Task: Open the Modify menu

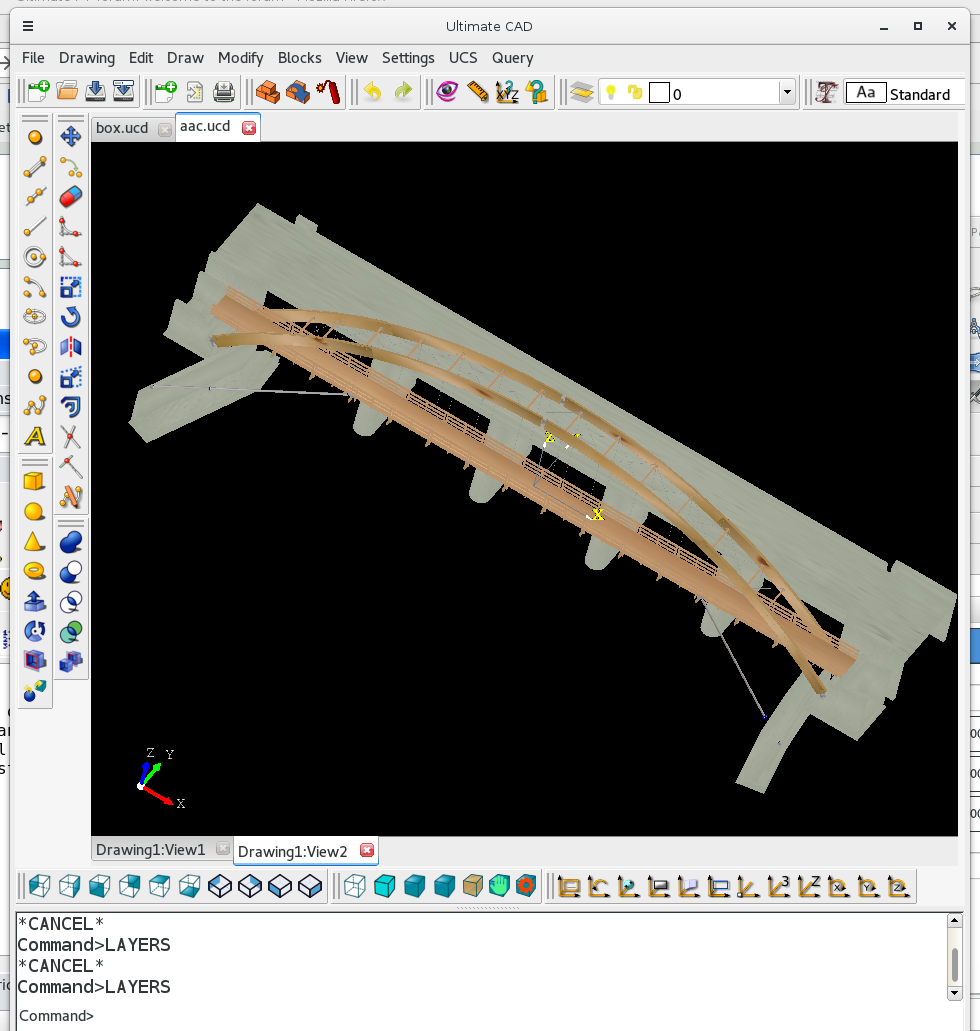Action: point(240,58)
